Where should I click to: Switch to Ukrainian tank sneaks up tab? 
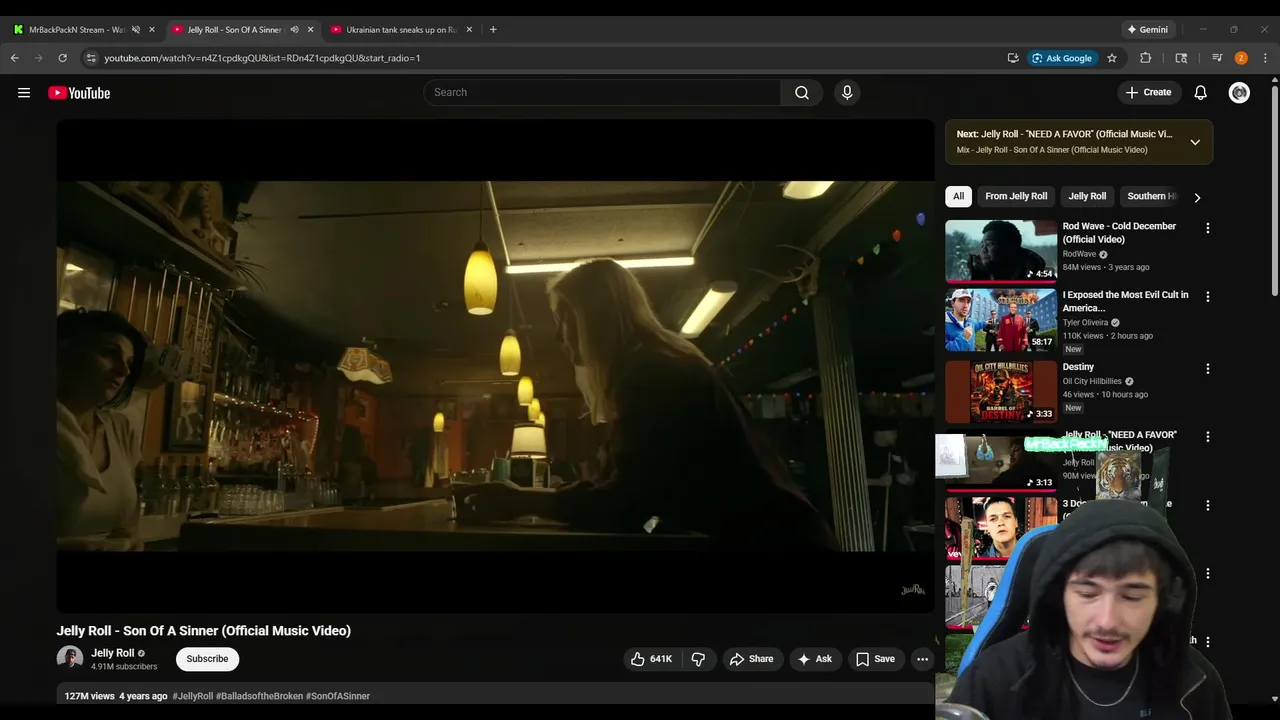(401, 29)
